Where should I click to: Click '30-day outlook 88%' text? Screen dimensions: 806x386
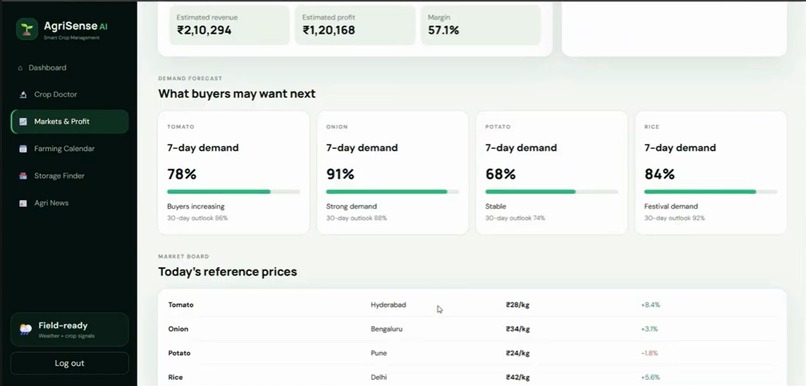click(x=356, y=218)
